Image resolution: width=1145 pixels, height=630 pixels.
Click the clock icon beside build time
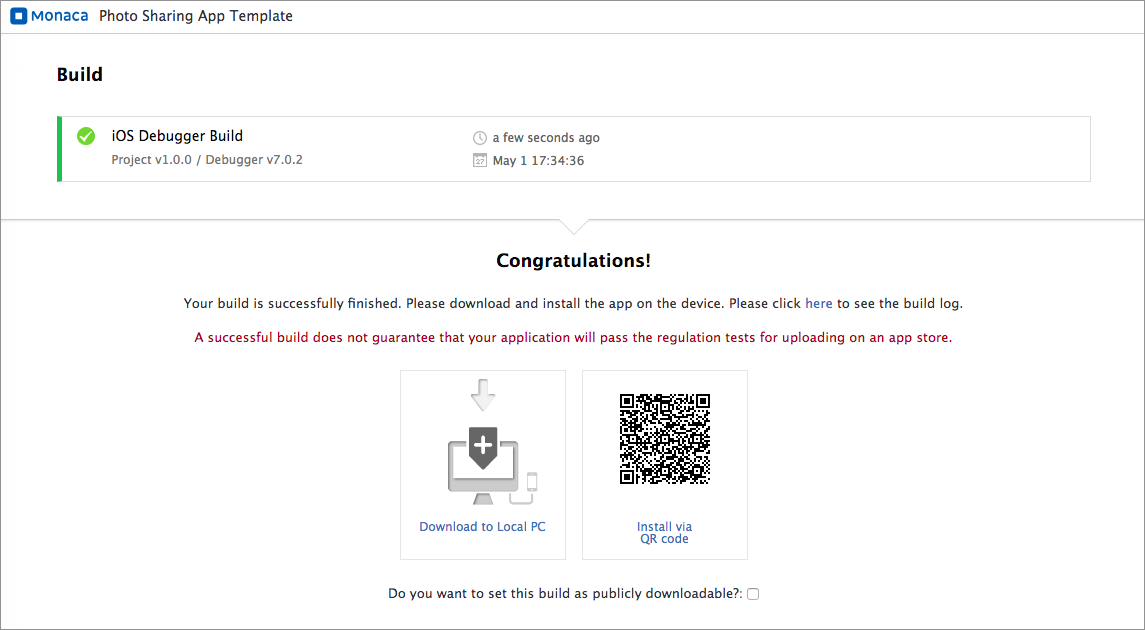480,138
